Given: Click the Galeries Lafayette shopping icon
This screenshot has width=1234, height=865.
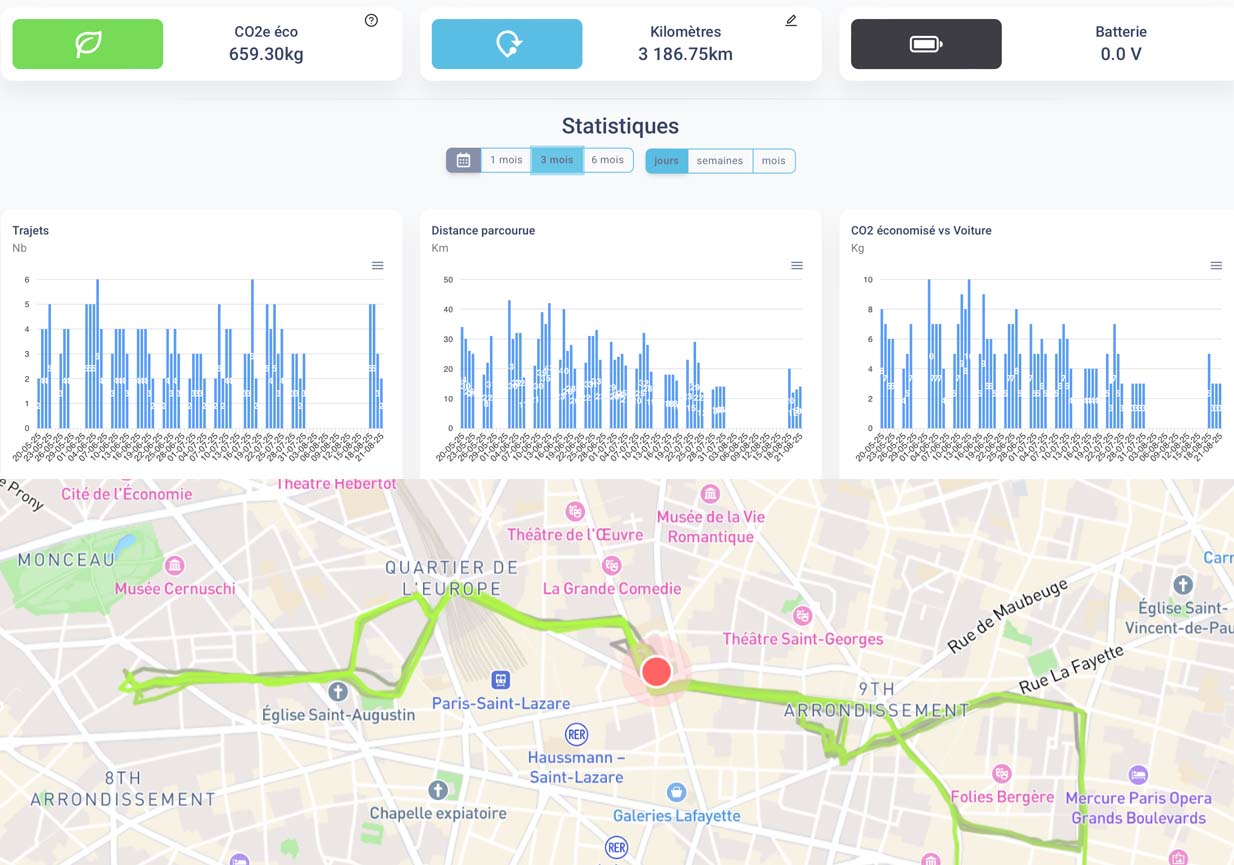Looking at the screenshot, I should point(676,792).
